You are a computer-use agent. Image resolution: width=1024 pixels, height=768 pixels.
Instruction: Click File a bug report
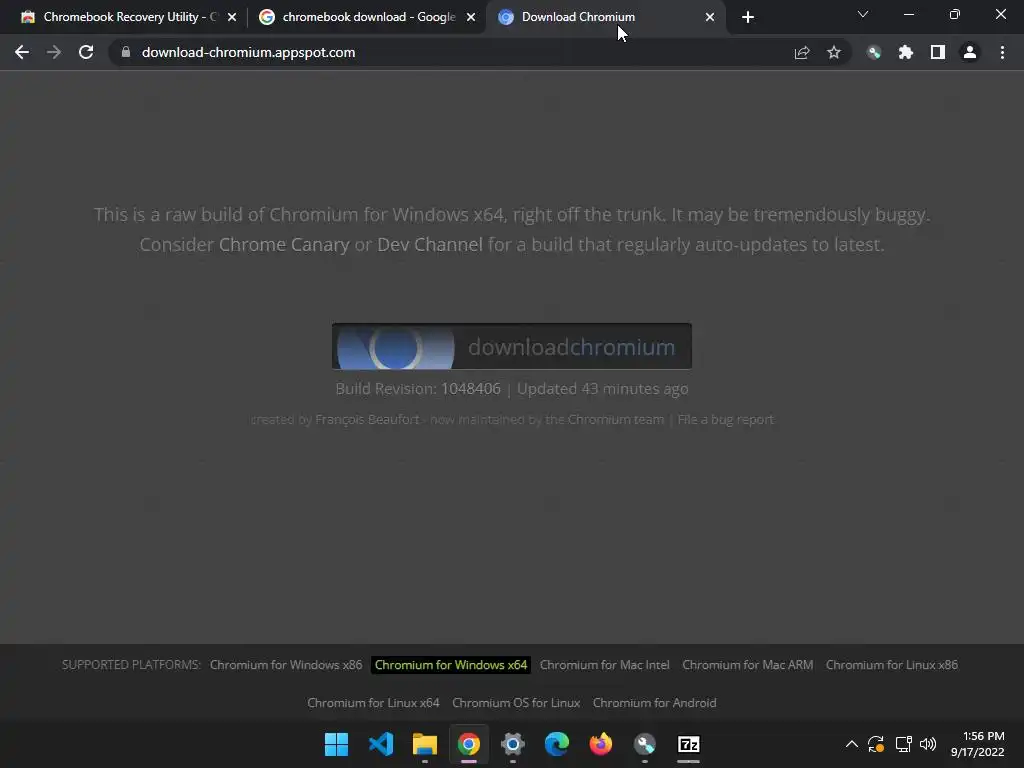point(726,419)
